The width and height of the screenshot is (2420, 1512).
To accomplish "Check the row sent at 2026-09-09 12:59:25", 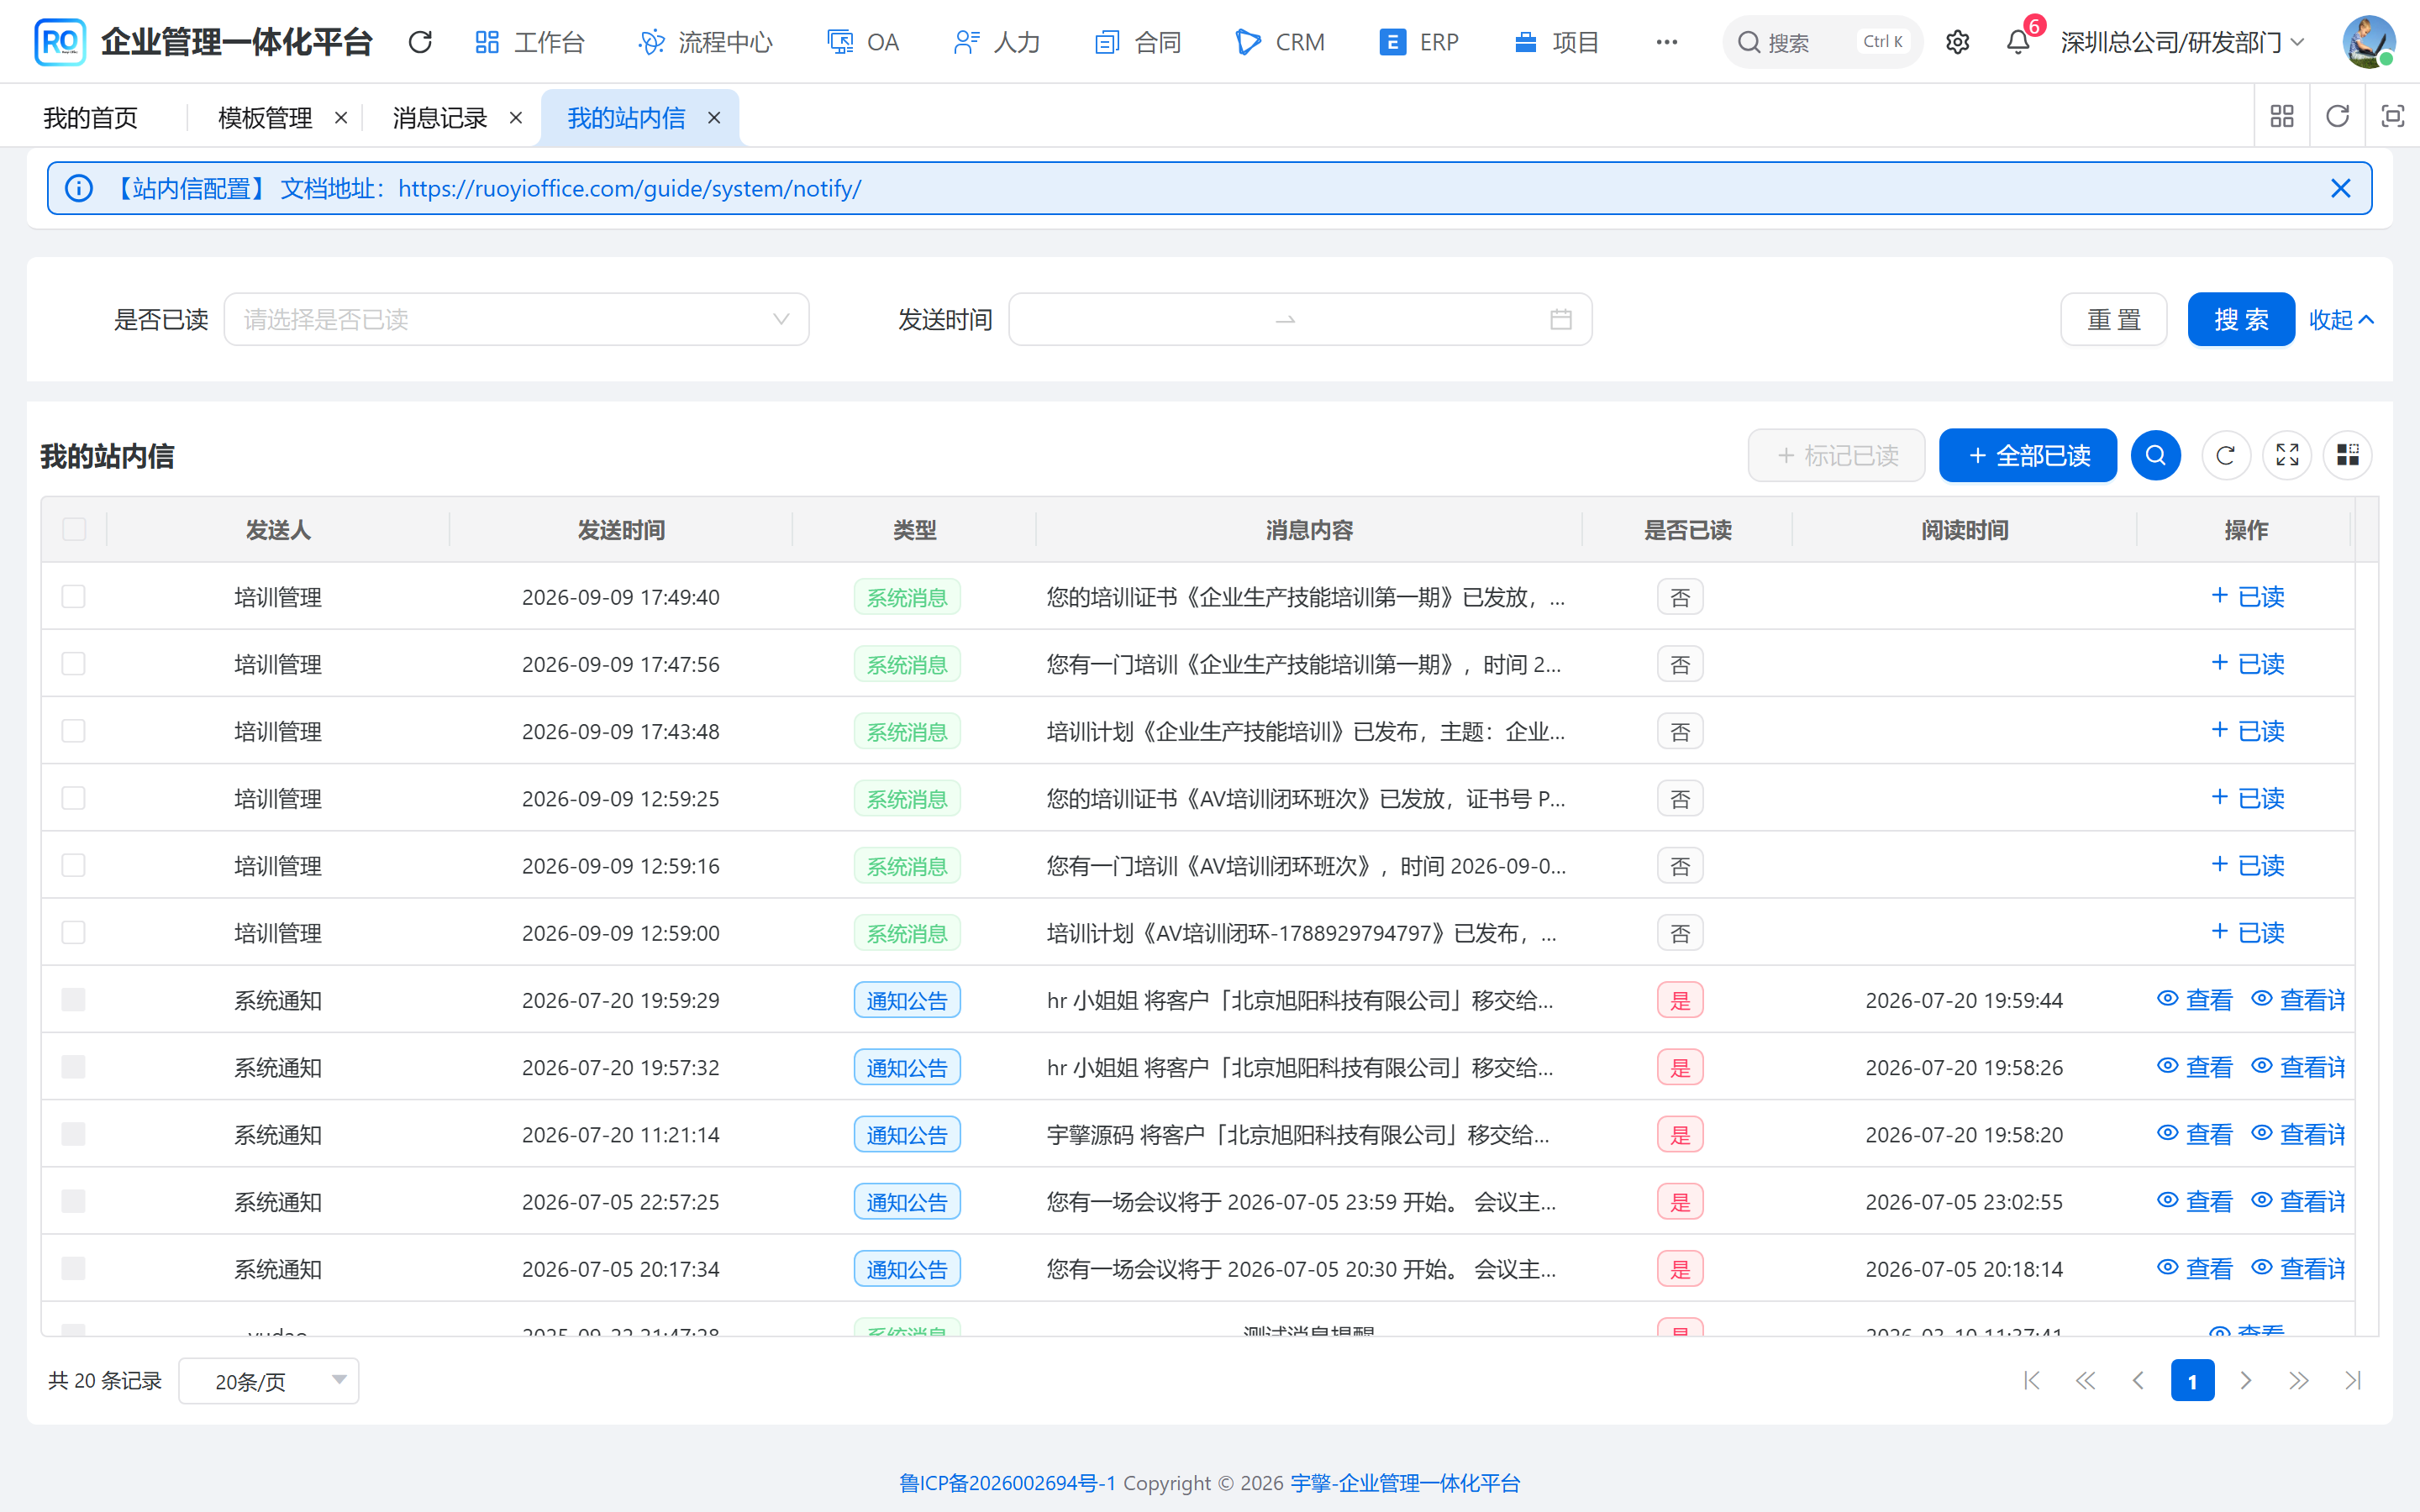I will [x=74, y=798].
